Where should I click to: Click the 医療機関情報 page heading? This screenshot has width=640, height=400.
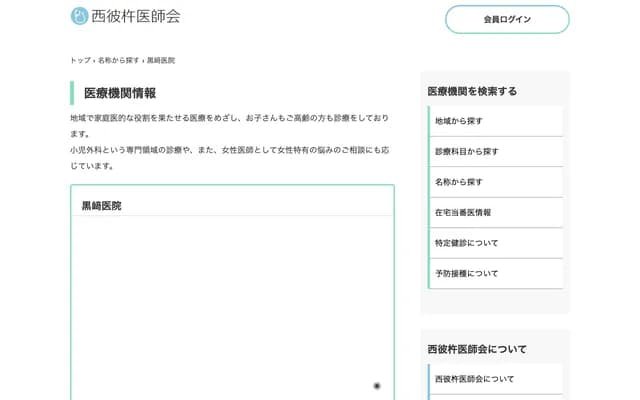pyautogui.click(x=120, y=93)
